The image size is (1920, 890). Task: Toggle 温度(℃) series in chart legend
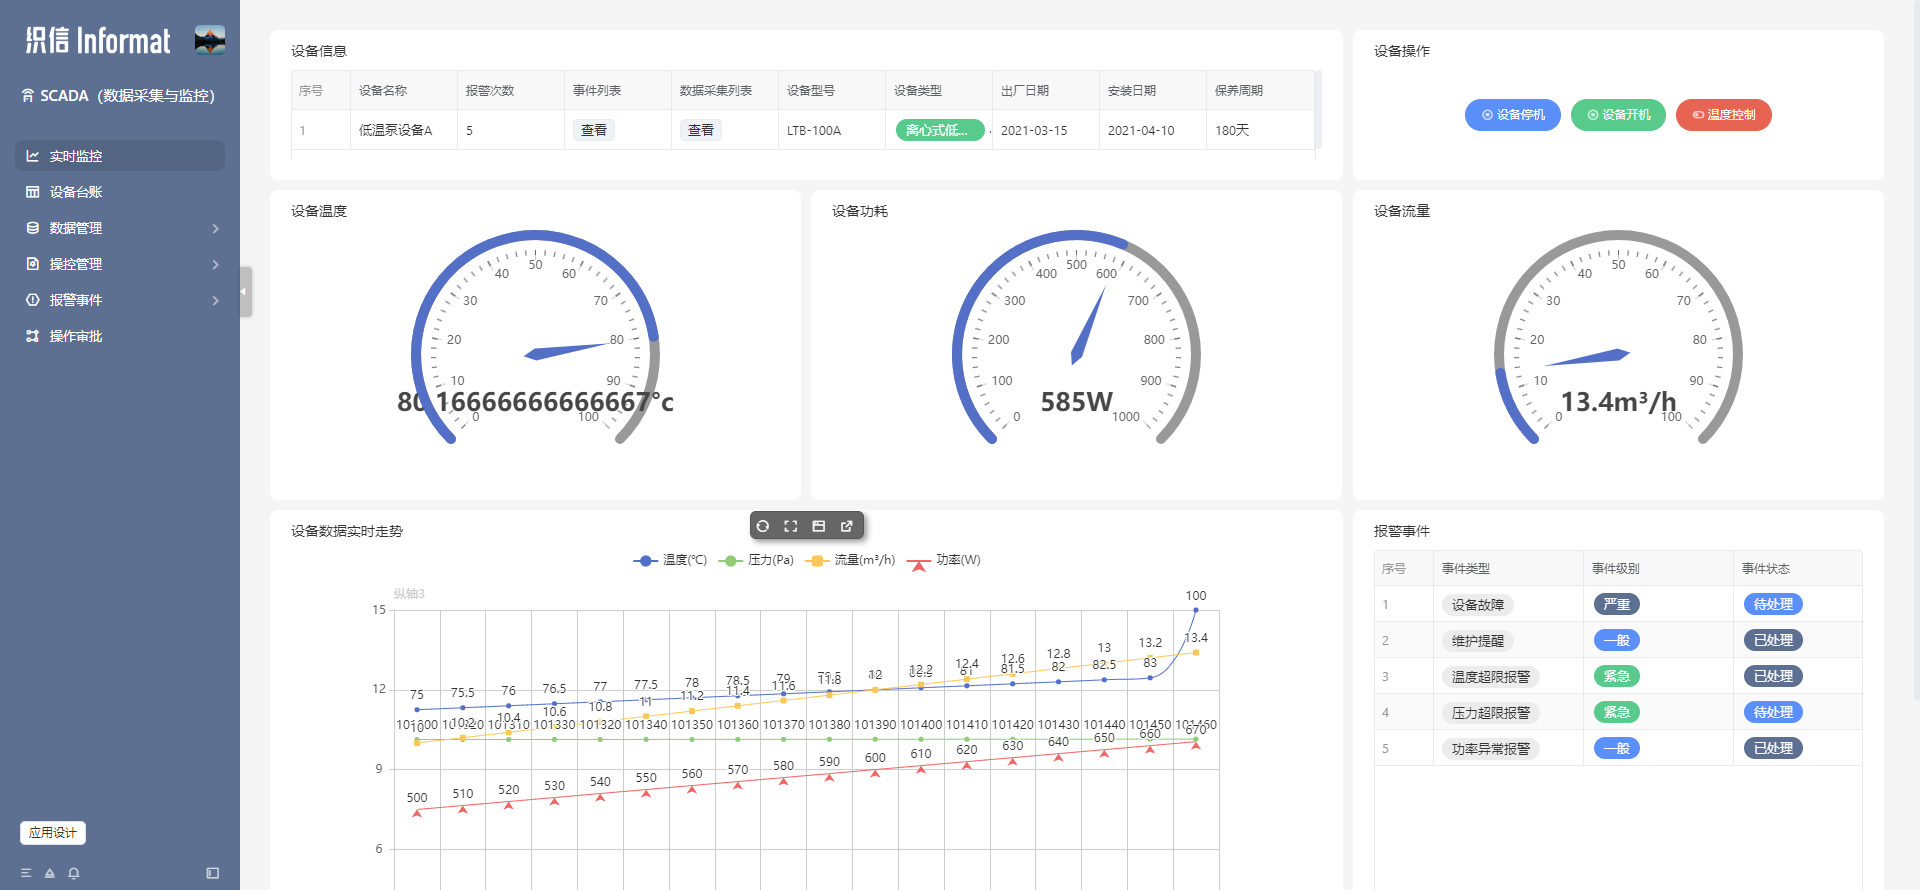[670, 560]
